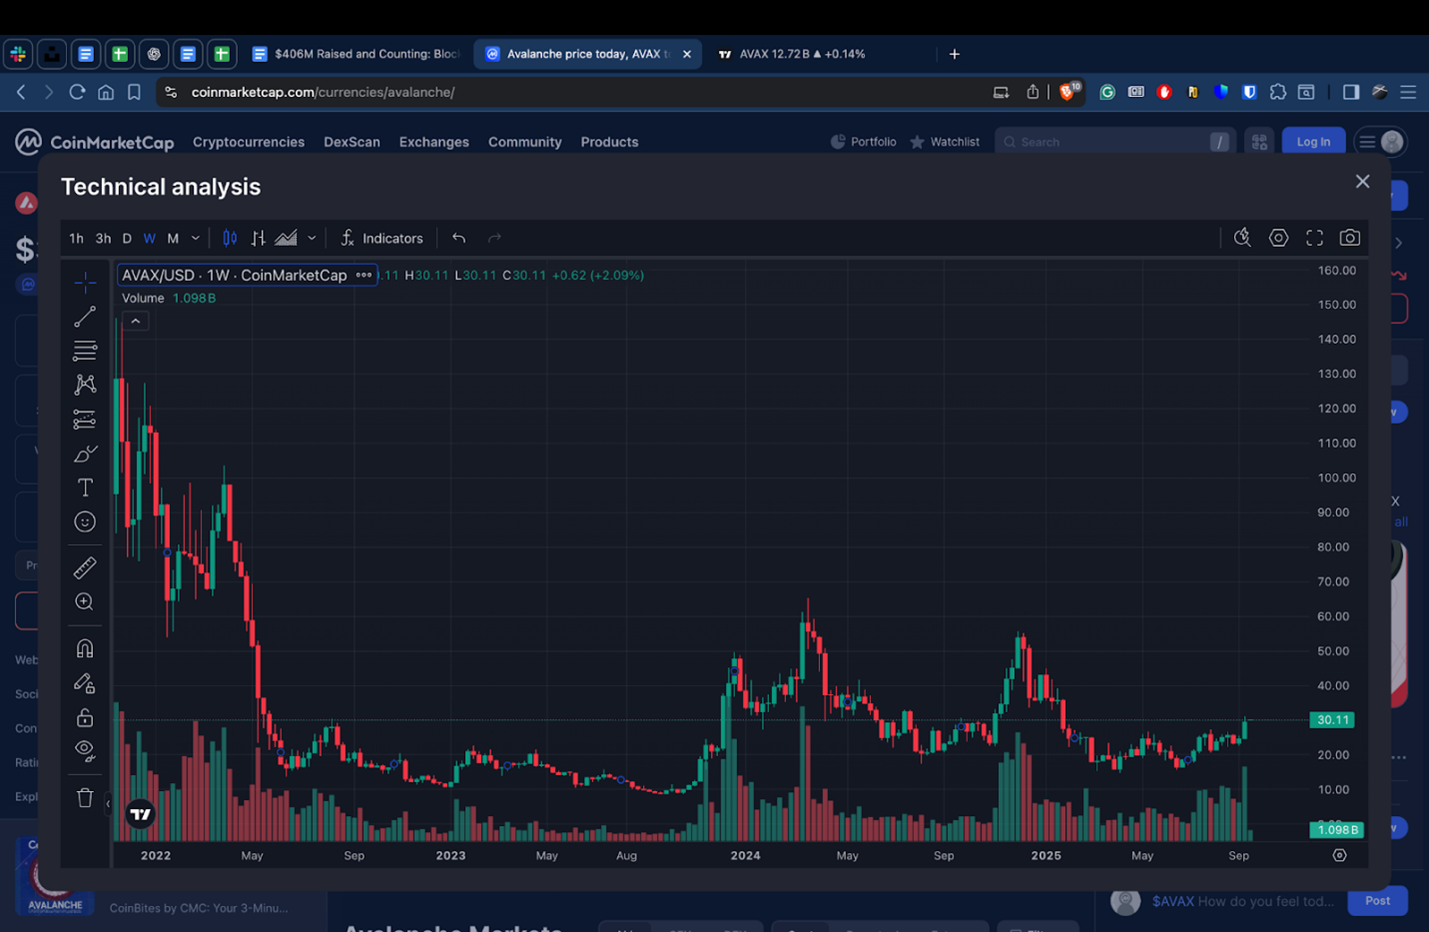The image size is (1429, 932).
Task: Switch chart interval to 1h
Action: 76,238
